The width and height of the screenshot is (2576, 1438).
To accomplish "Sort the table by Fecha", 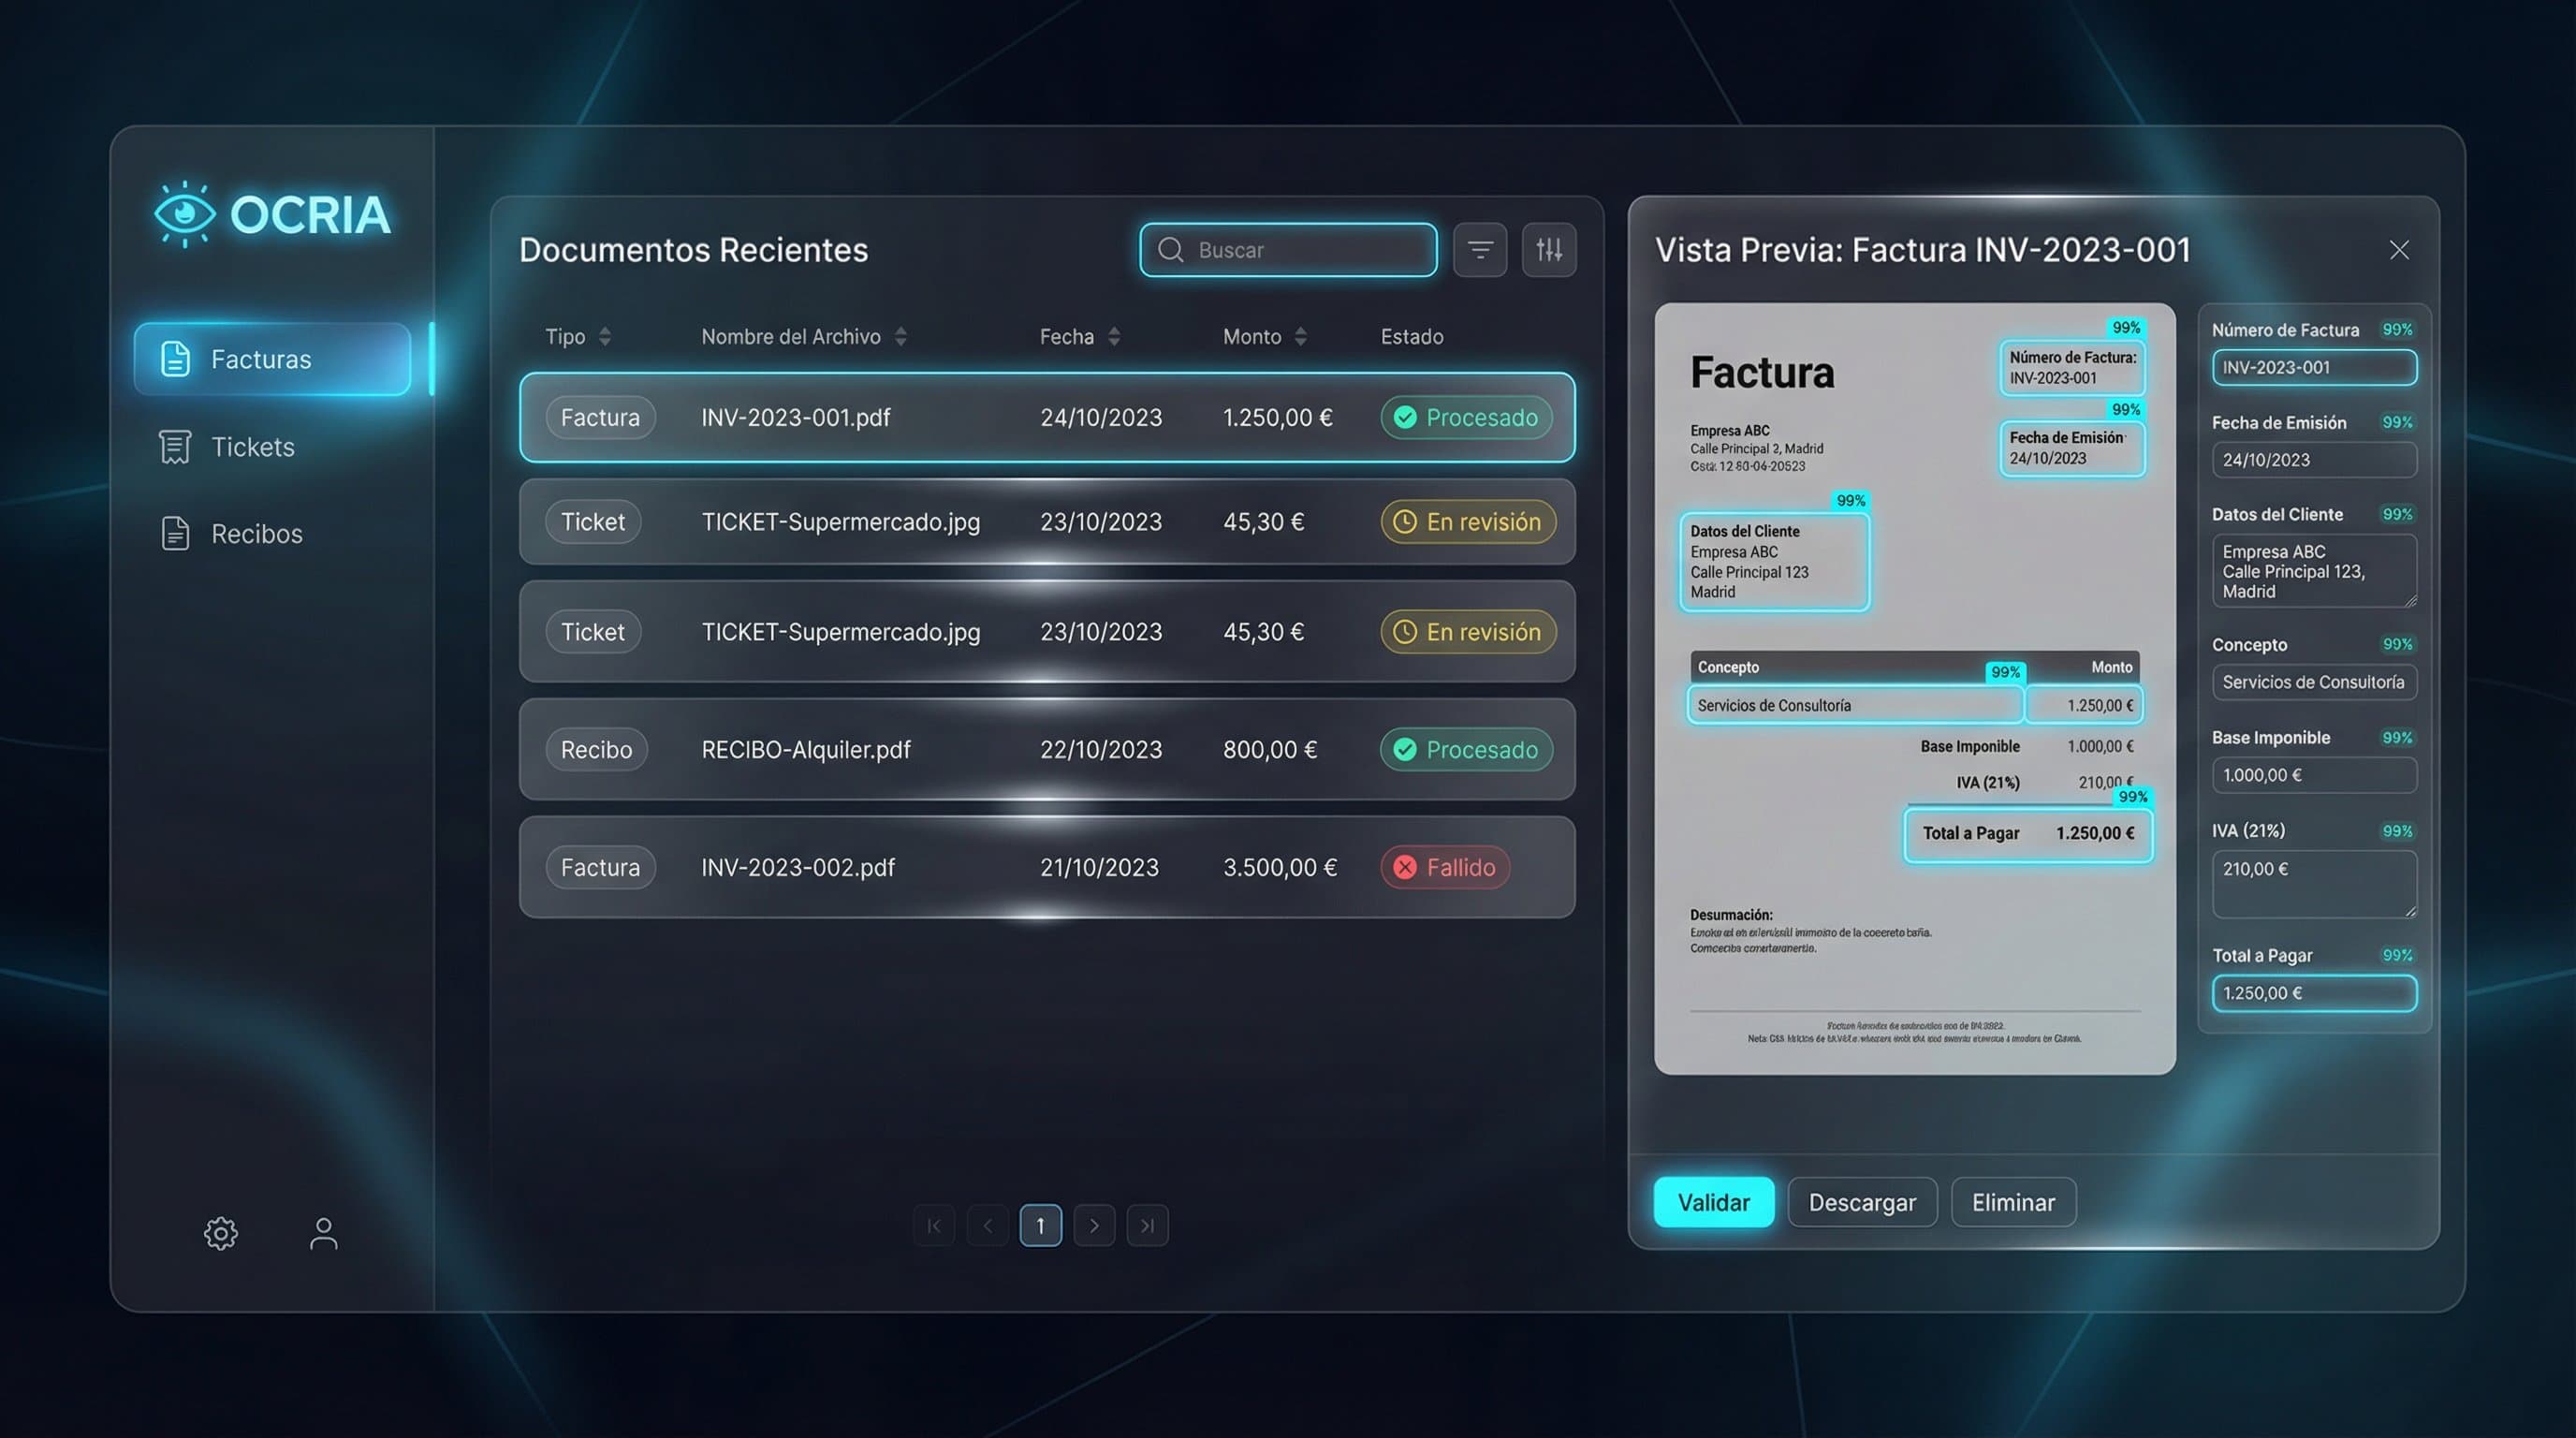I will click(1080, 336).
